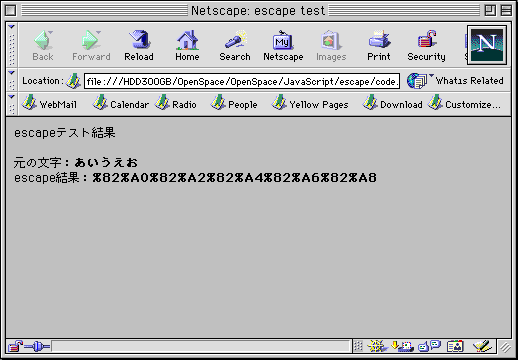Toggle the online/offline plug icon
This screenshot has width=518, height=360.
click(x=37, y=347)
